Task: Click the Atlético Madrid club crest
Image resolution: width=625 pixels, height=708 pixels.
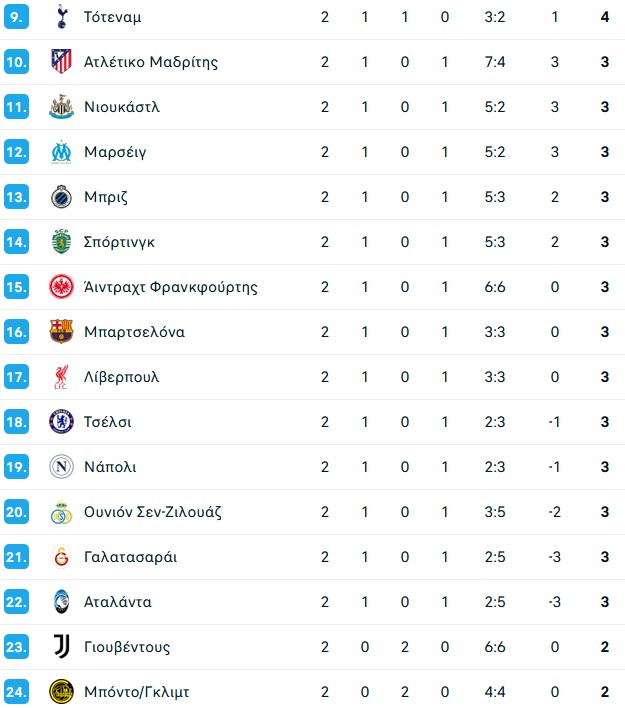Action: click(62, 62)
